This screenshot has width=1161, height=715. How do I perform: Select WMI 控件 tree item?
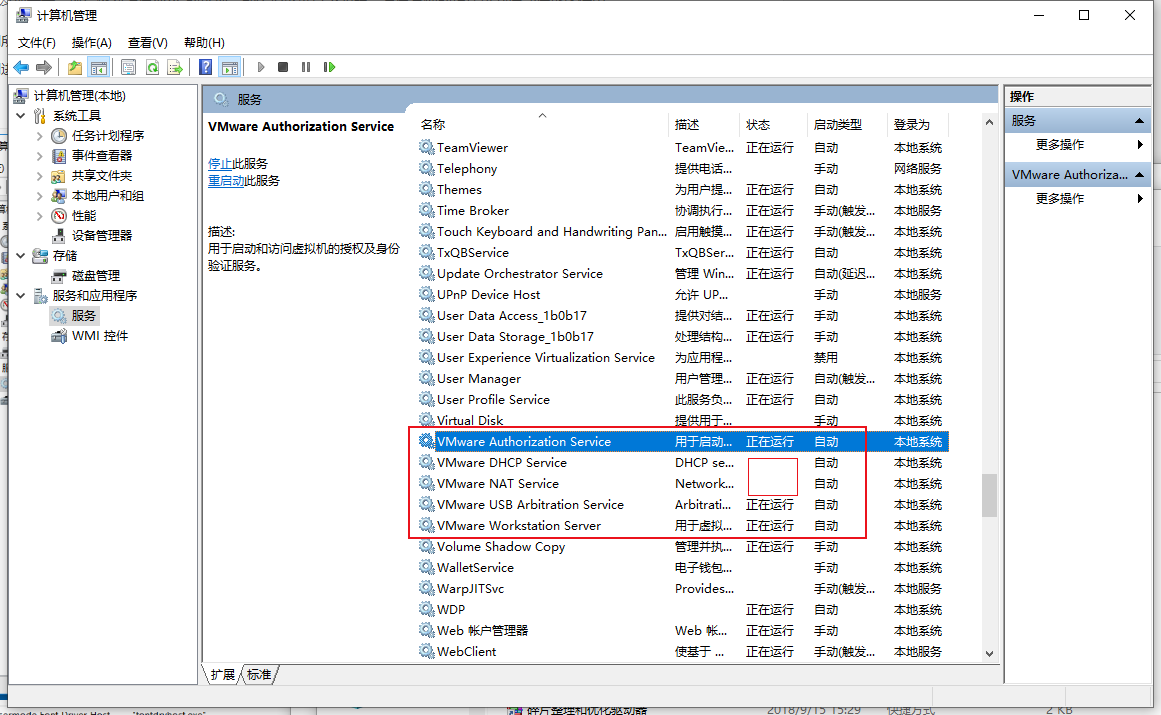pyautogui.click(x=100, y=335)
